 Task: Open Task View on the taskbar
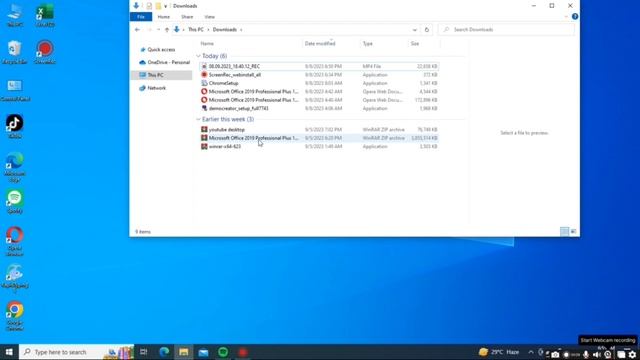[x=144, y=352]
